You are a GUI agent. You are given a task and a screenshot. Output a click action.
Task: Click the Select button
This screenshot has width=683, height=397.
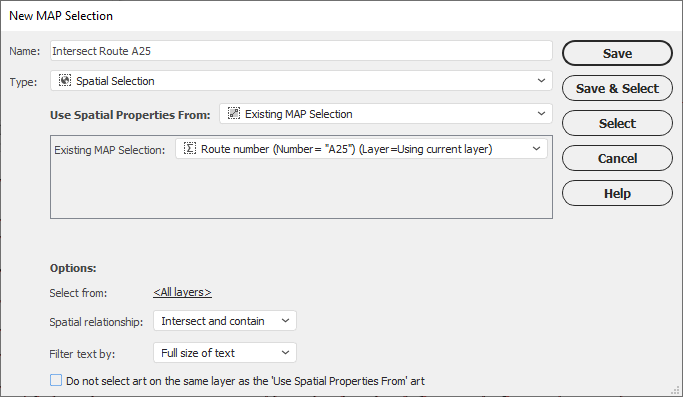point(617,123)
